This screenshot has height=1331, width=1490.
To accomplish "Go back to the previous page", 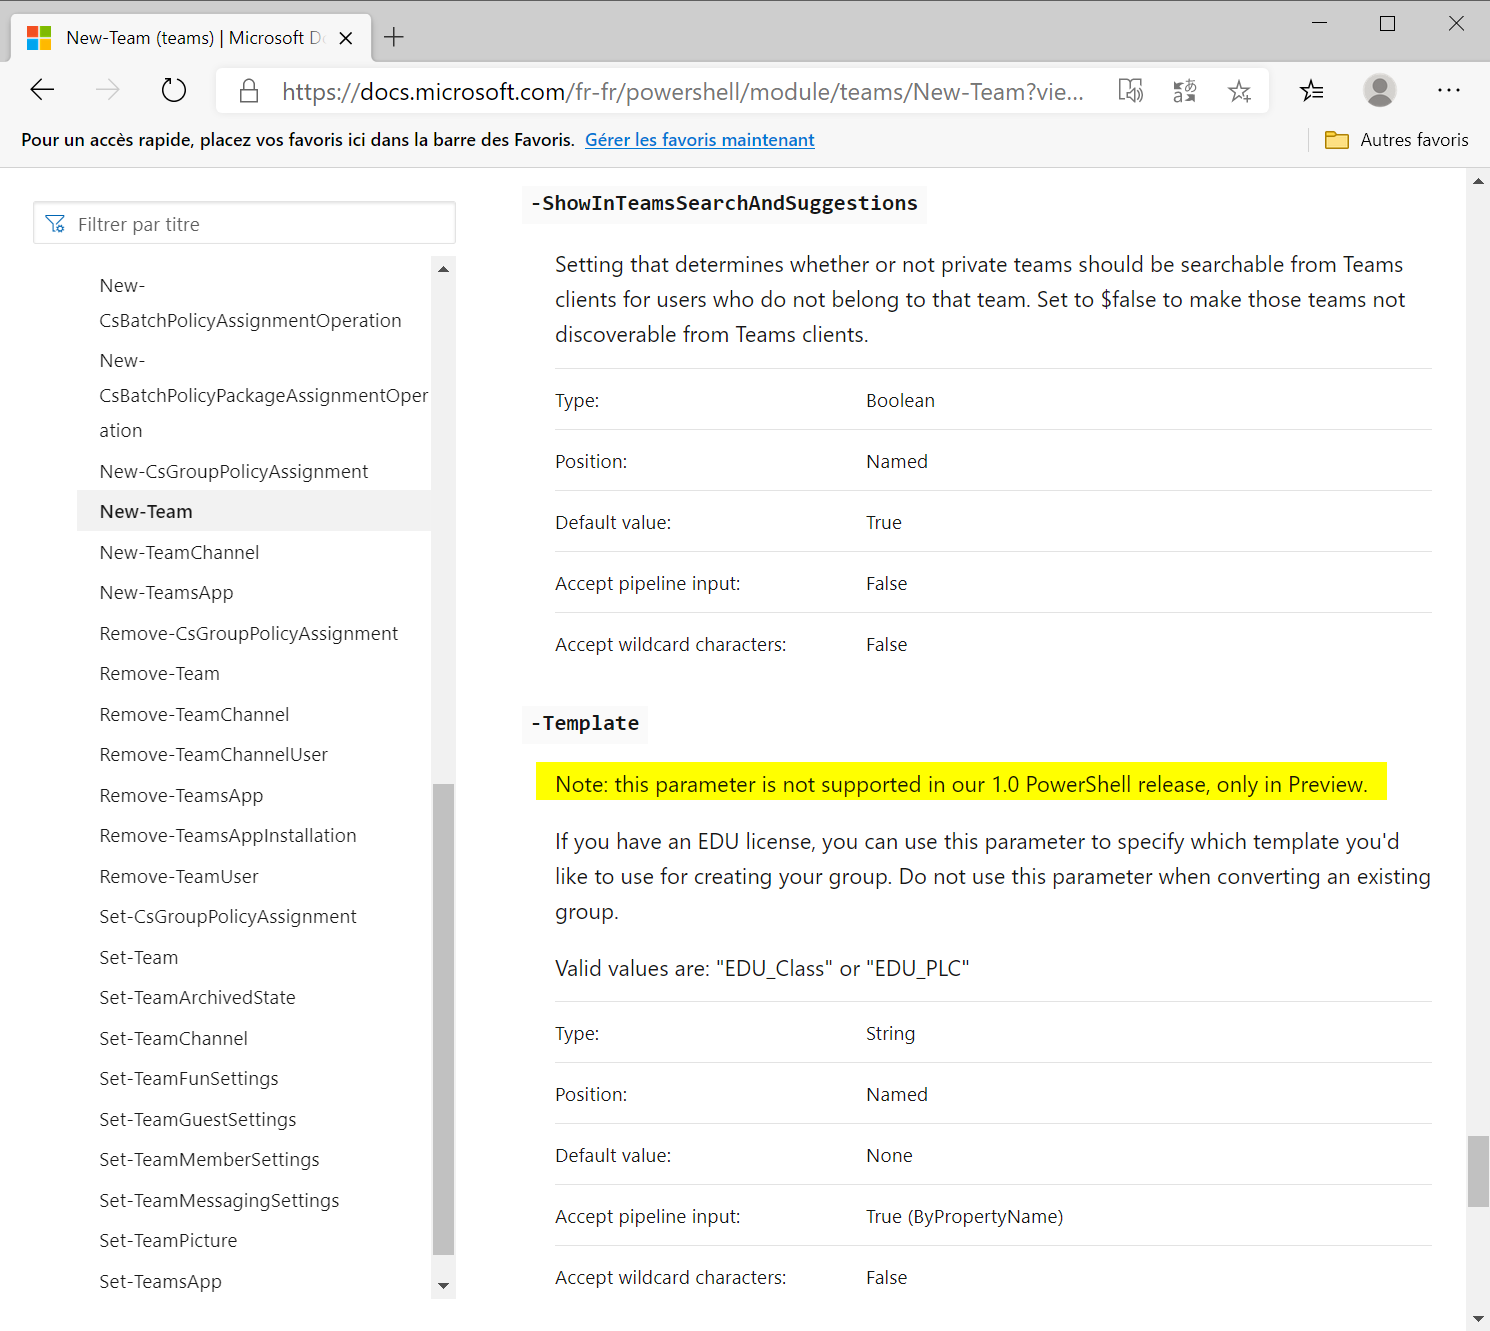I will [42, 90].
